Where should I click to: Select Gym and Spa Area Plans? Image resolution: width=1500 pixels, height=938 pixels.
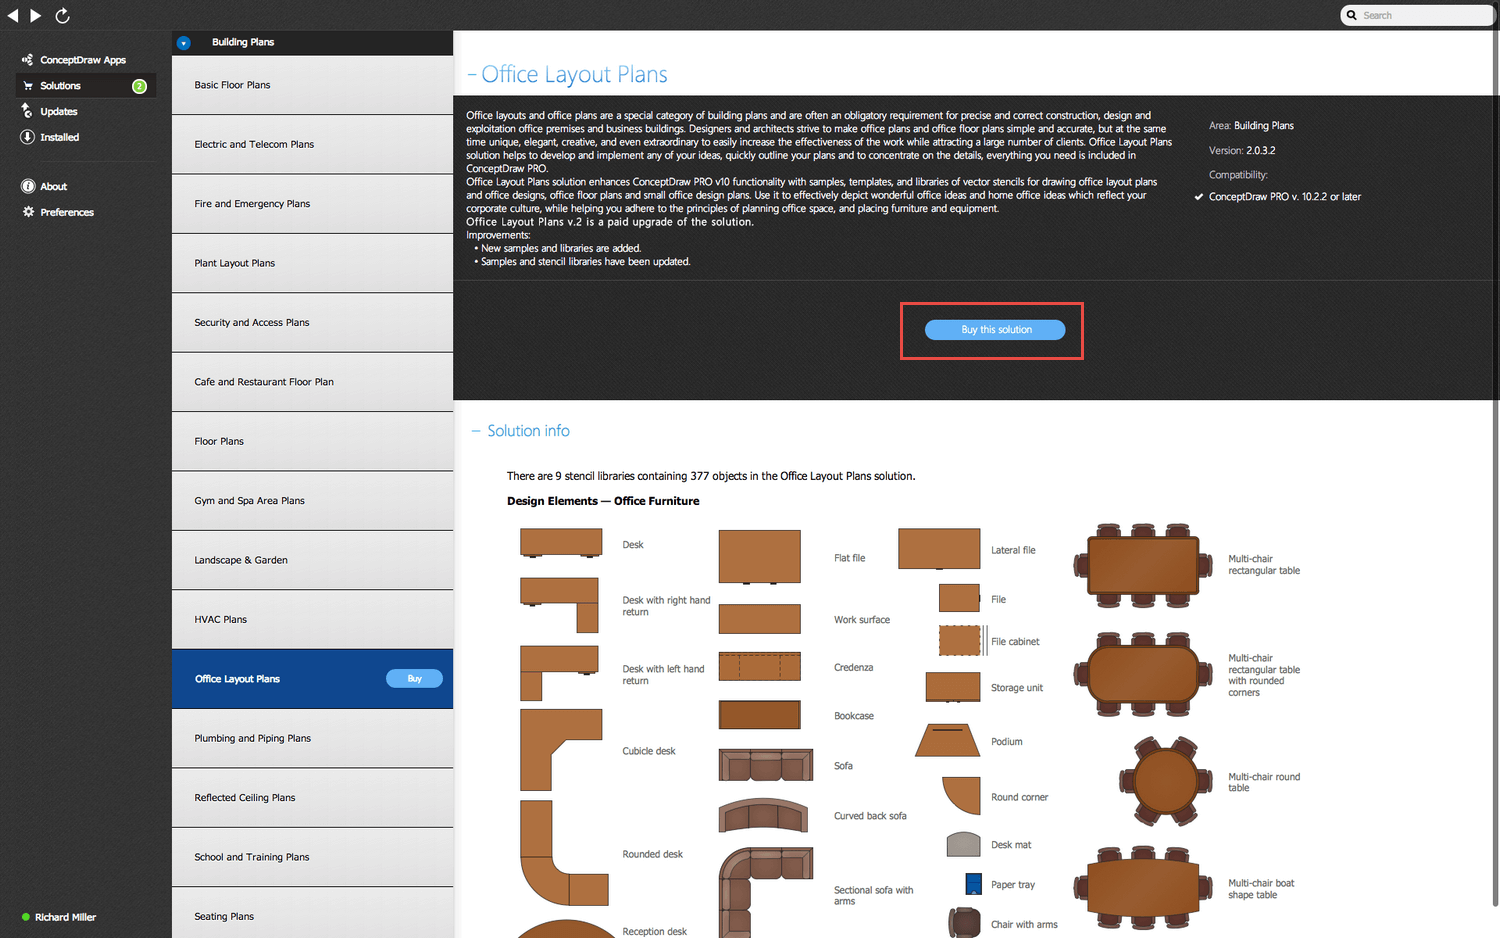(x=312, y=501)
